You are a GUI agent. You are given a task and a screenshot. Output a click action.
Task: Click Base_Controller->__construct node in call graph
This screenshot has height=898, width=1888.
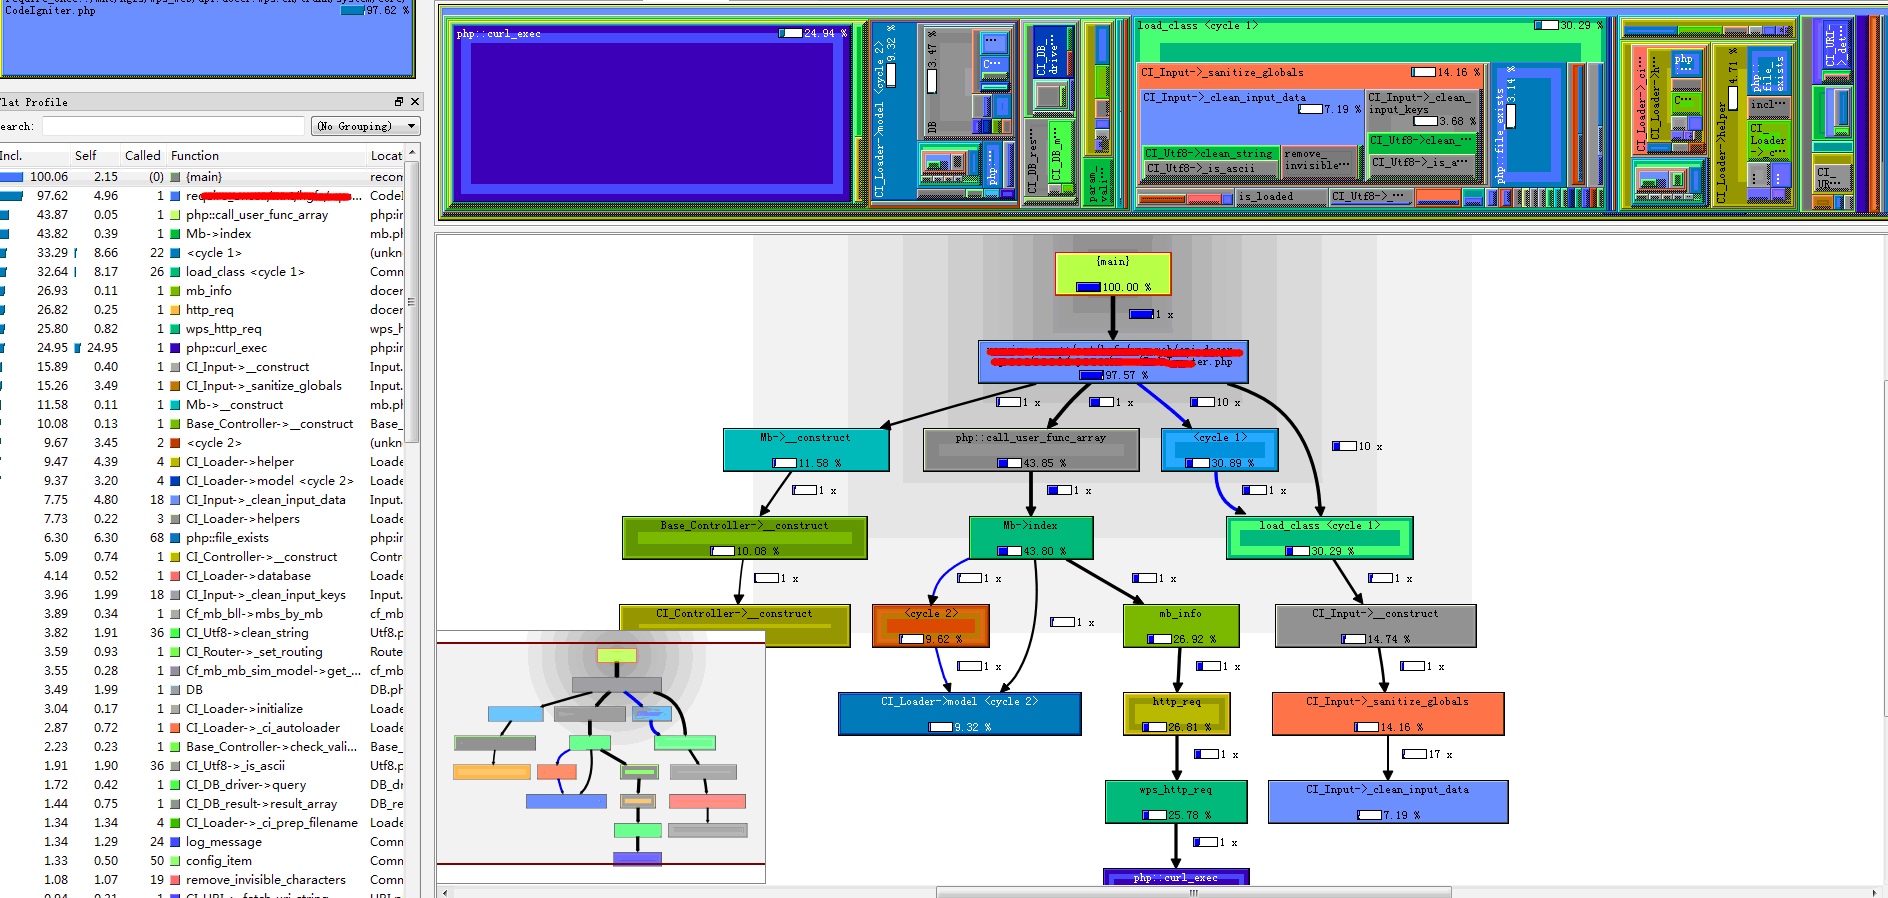744,538
